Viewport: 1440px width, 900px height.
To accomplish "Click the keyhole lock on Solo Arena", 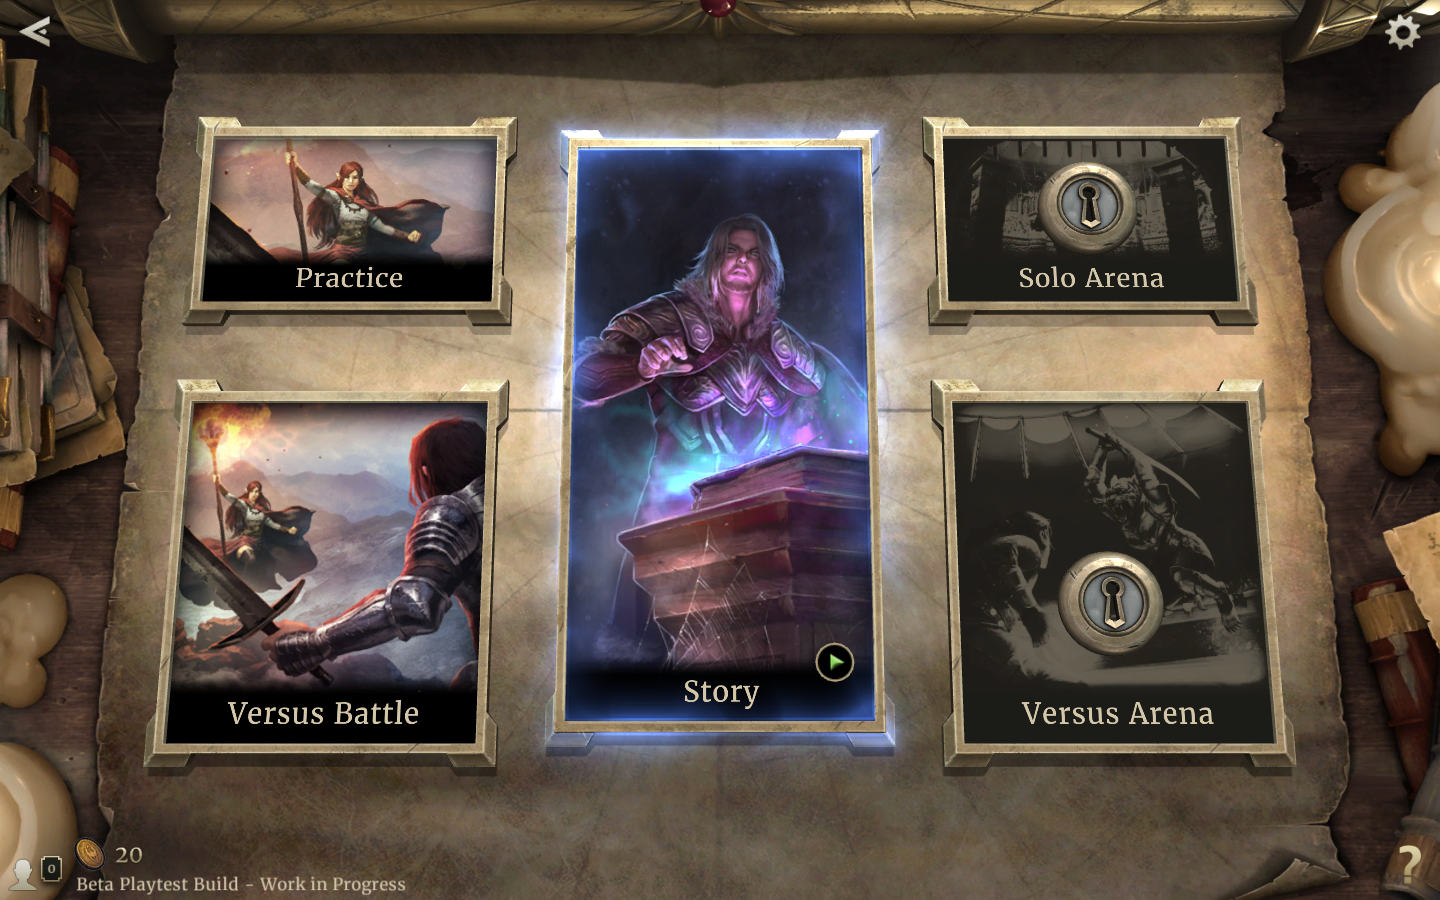I will 1090,207.
